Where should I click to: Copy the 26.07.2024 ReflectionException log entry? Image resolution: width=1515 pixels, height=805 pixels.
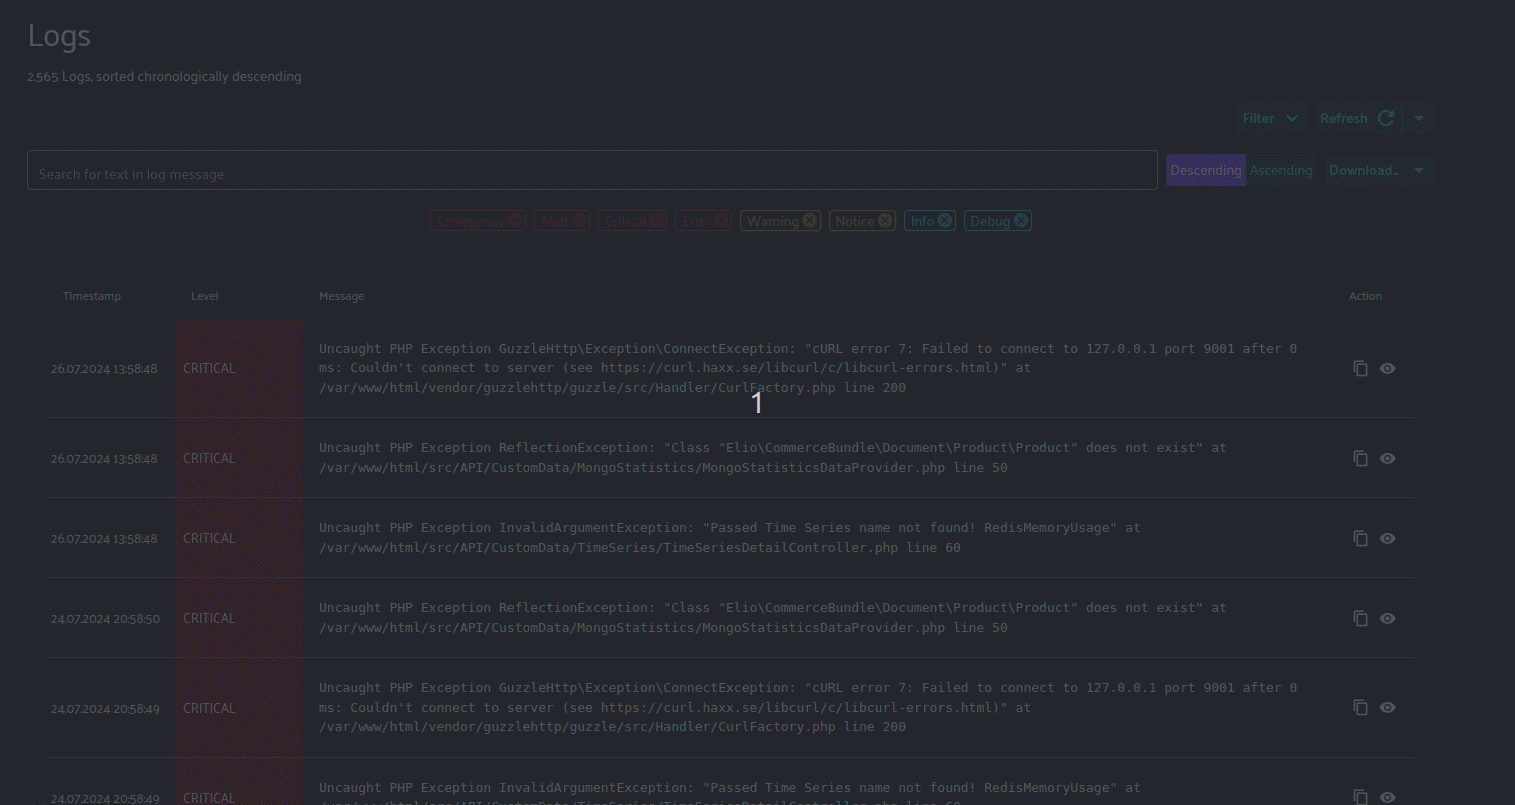pyautogui.click(x=1360, y=458)
